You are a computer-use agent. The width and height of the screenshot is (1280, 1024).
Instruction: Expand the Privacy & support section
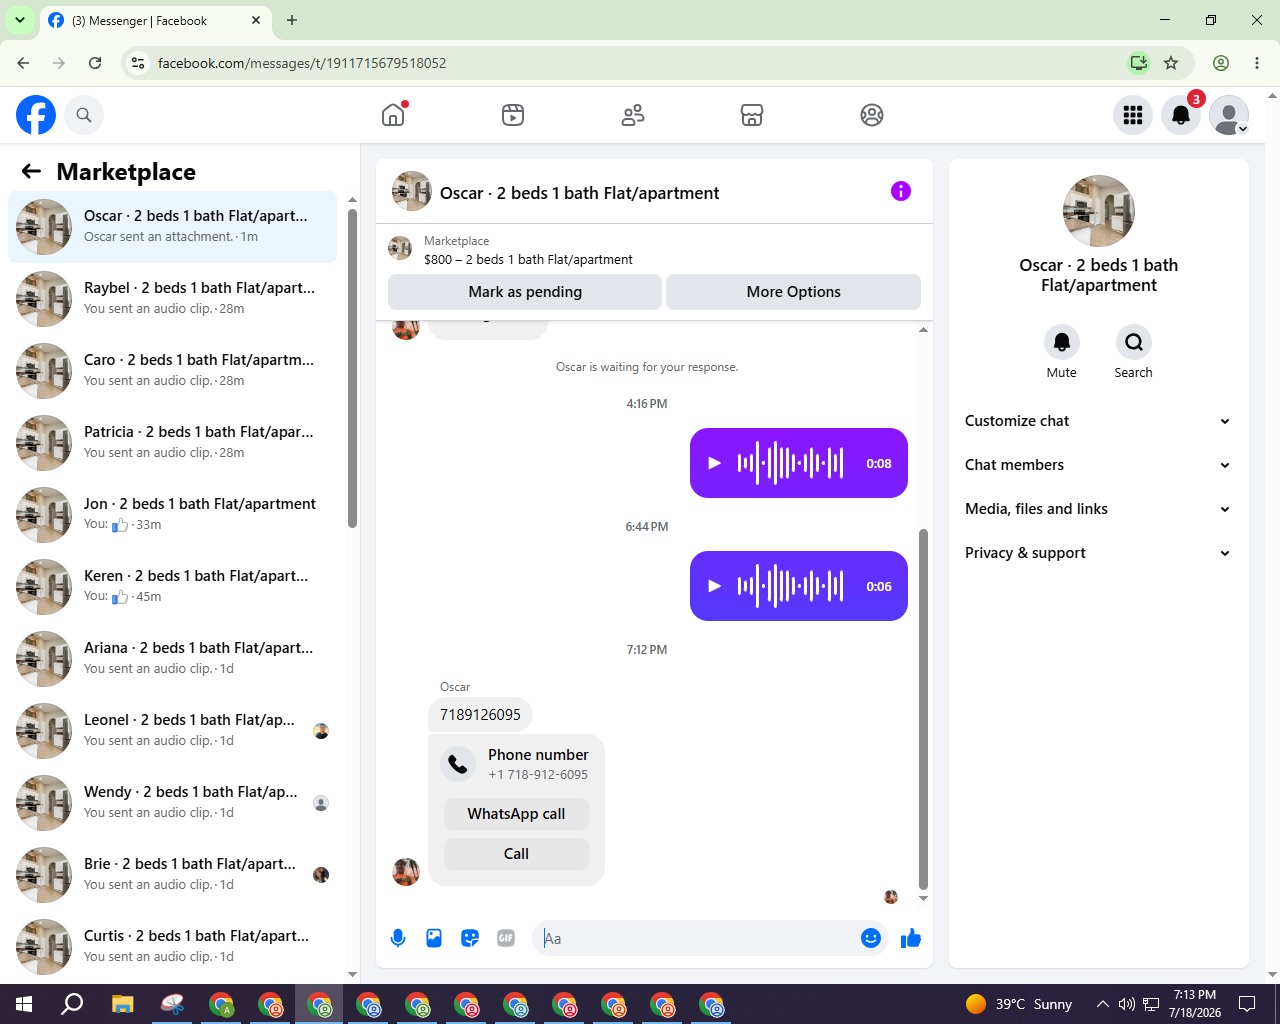click(x=1098, y=553)
